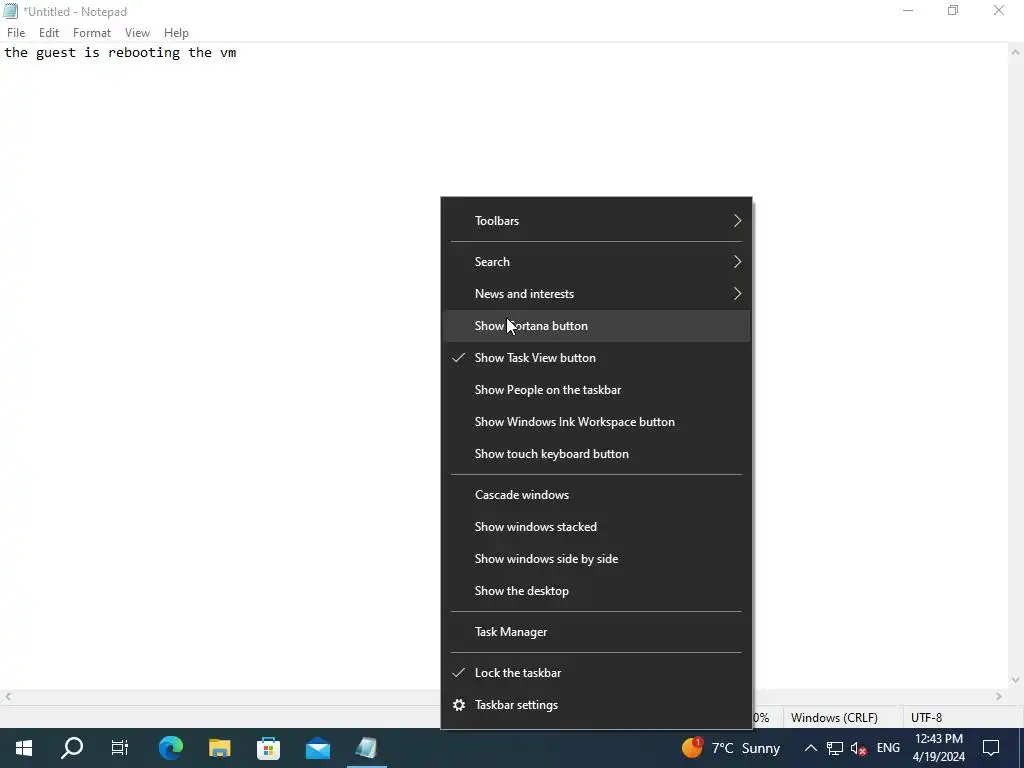Open the weather widget showing 7°C Sunny
The width and height of the screenshot is (1024, 768).
pyautogui.click(x=731, y=748)
